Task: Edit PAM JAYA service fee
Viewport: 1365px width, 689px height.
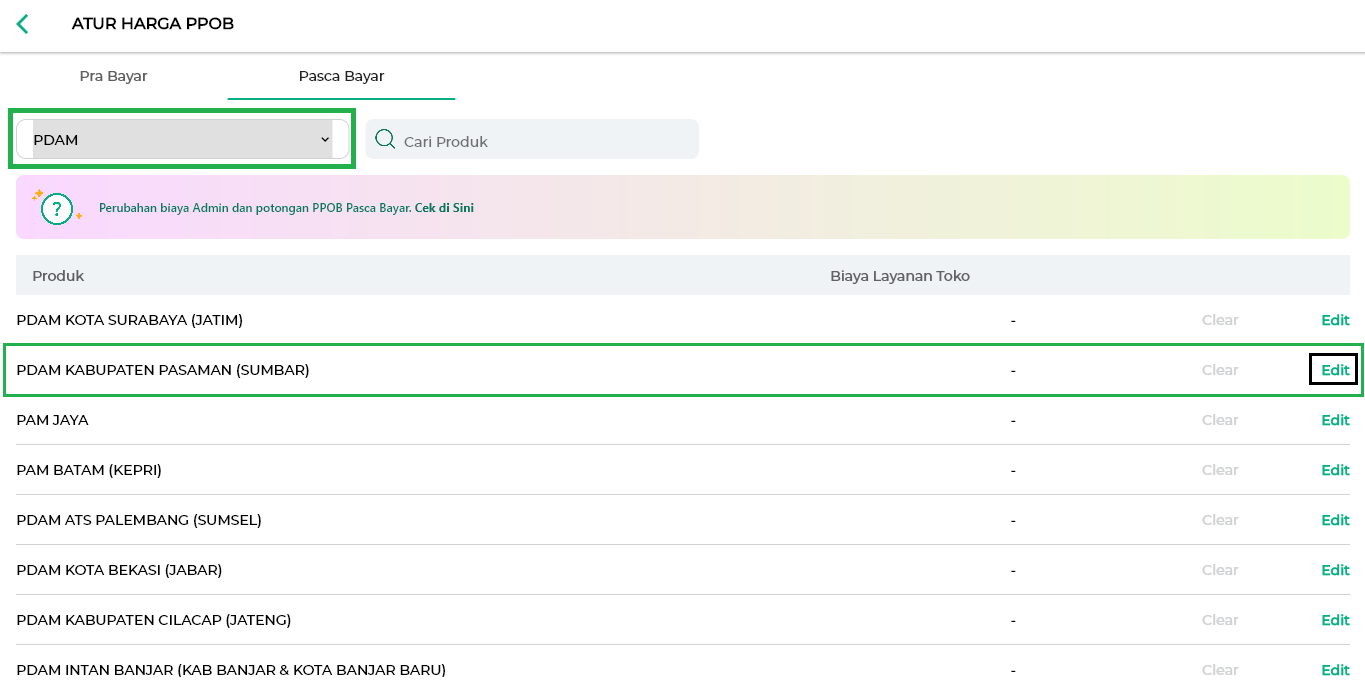Action: [x=1335, y=420]
